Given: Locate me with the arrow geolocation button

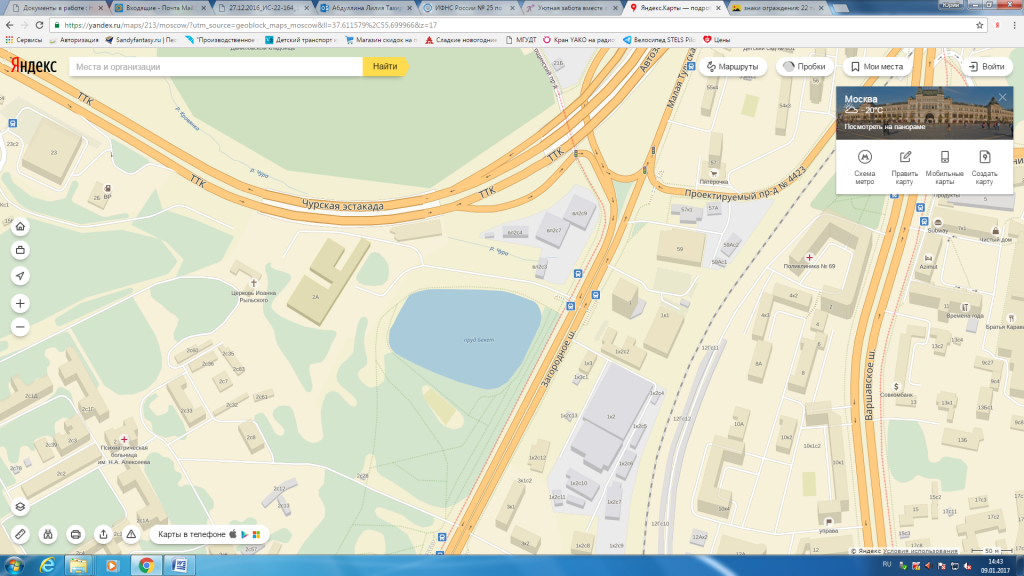Looking at the screenshot, I should (x=20, y=276).
